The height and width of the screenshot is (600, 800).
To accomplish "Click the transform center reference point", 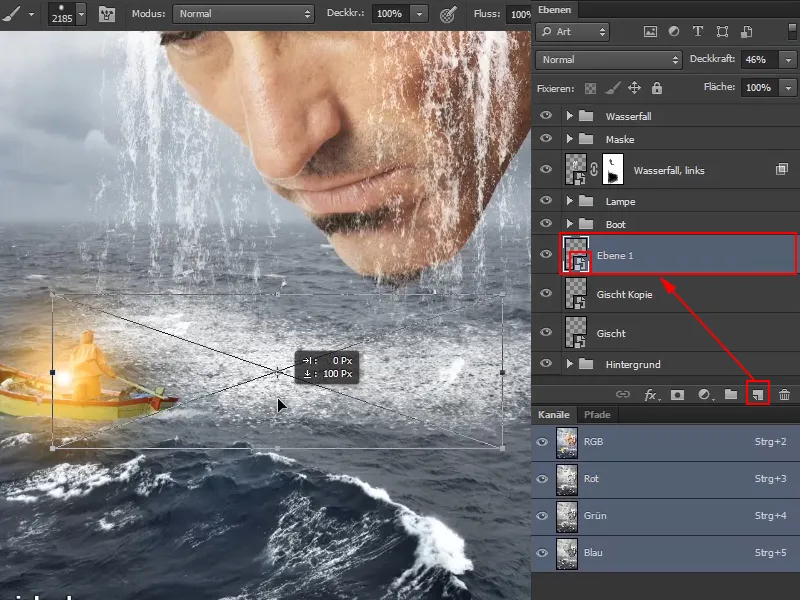I will 277,371.
